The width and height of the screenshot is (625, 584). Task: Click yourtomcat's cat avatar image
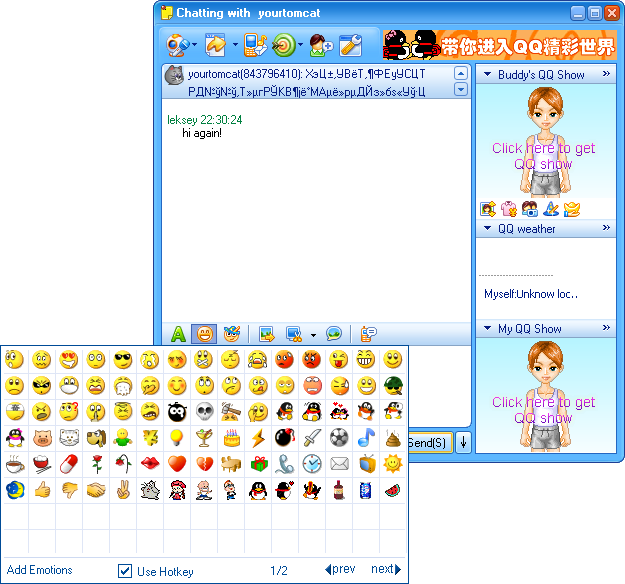click(174, 75)
